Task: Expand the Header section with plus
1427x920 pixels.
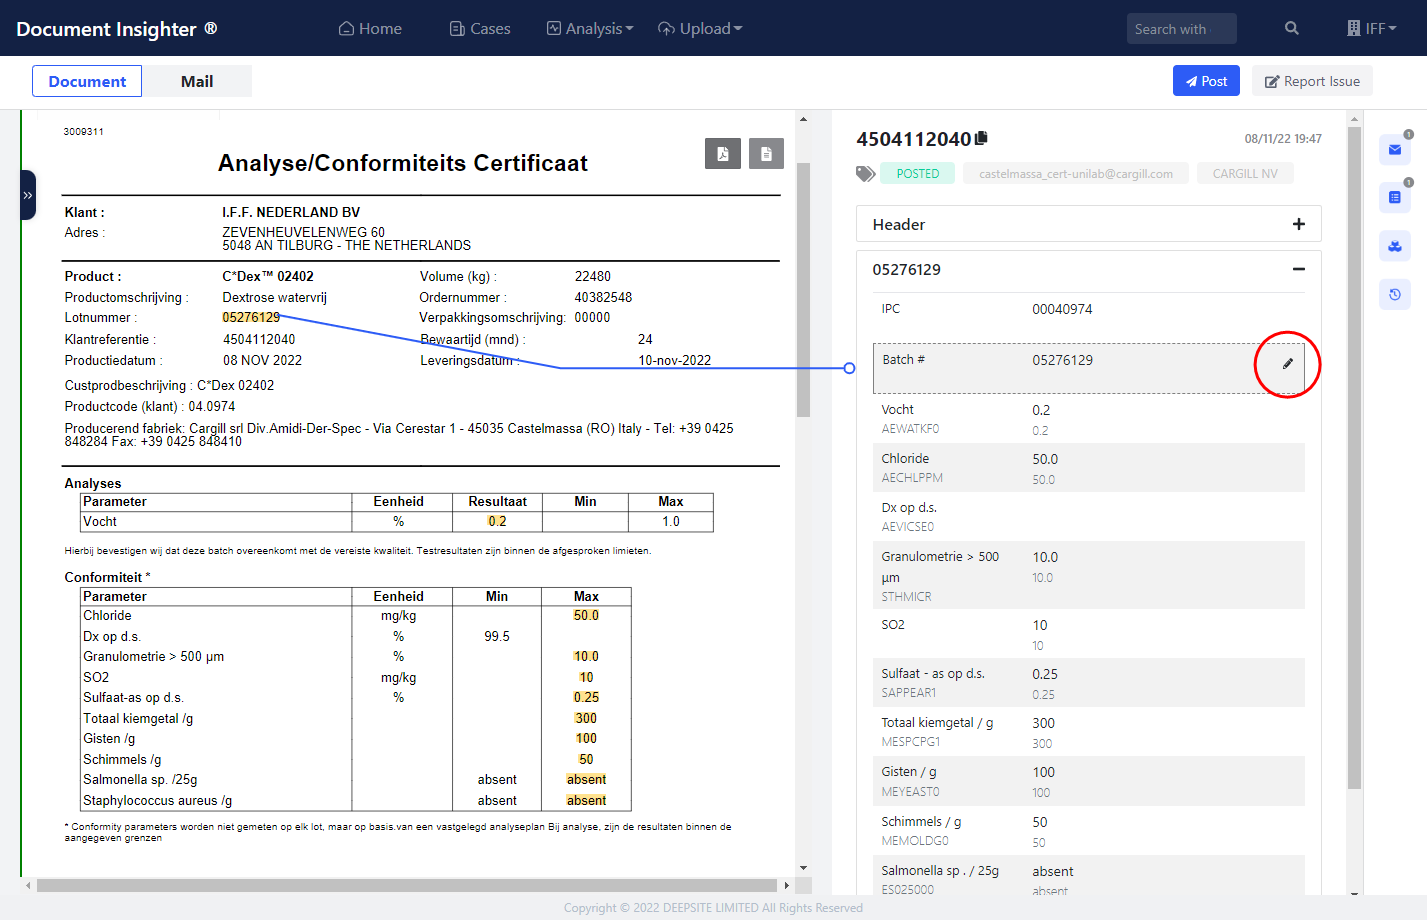Action: tap(1298, 224)
